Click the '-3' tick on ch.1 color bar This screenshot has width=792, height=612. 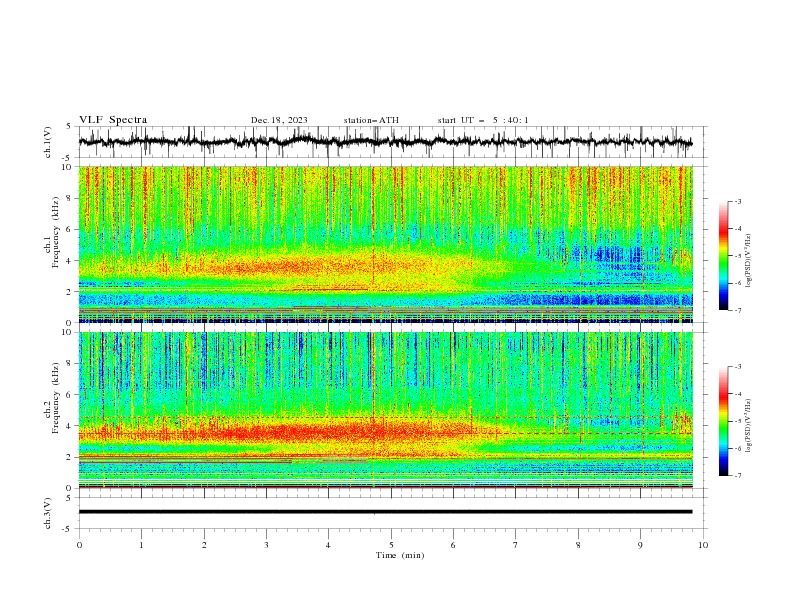(x=737, y=201)
